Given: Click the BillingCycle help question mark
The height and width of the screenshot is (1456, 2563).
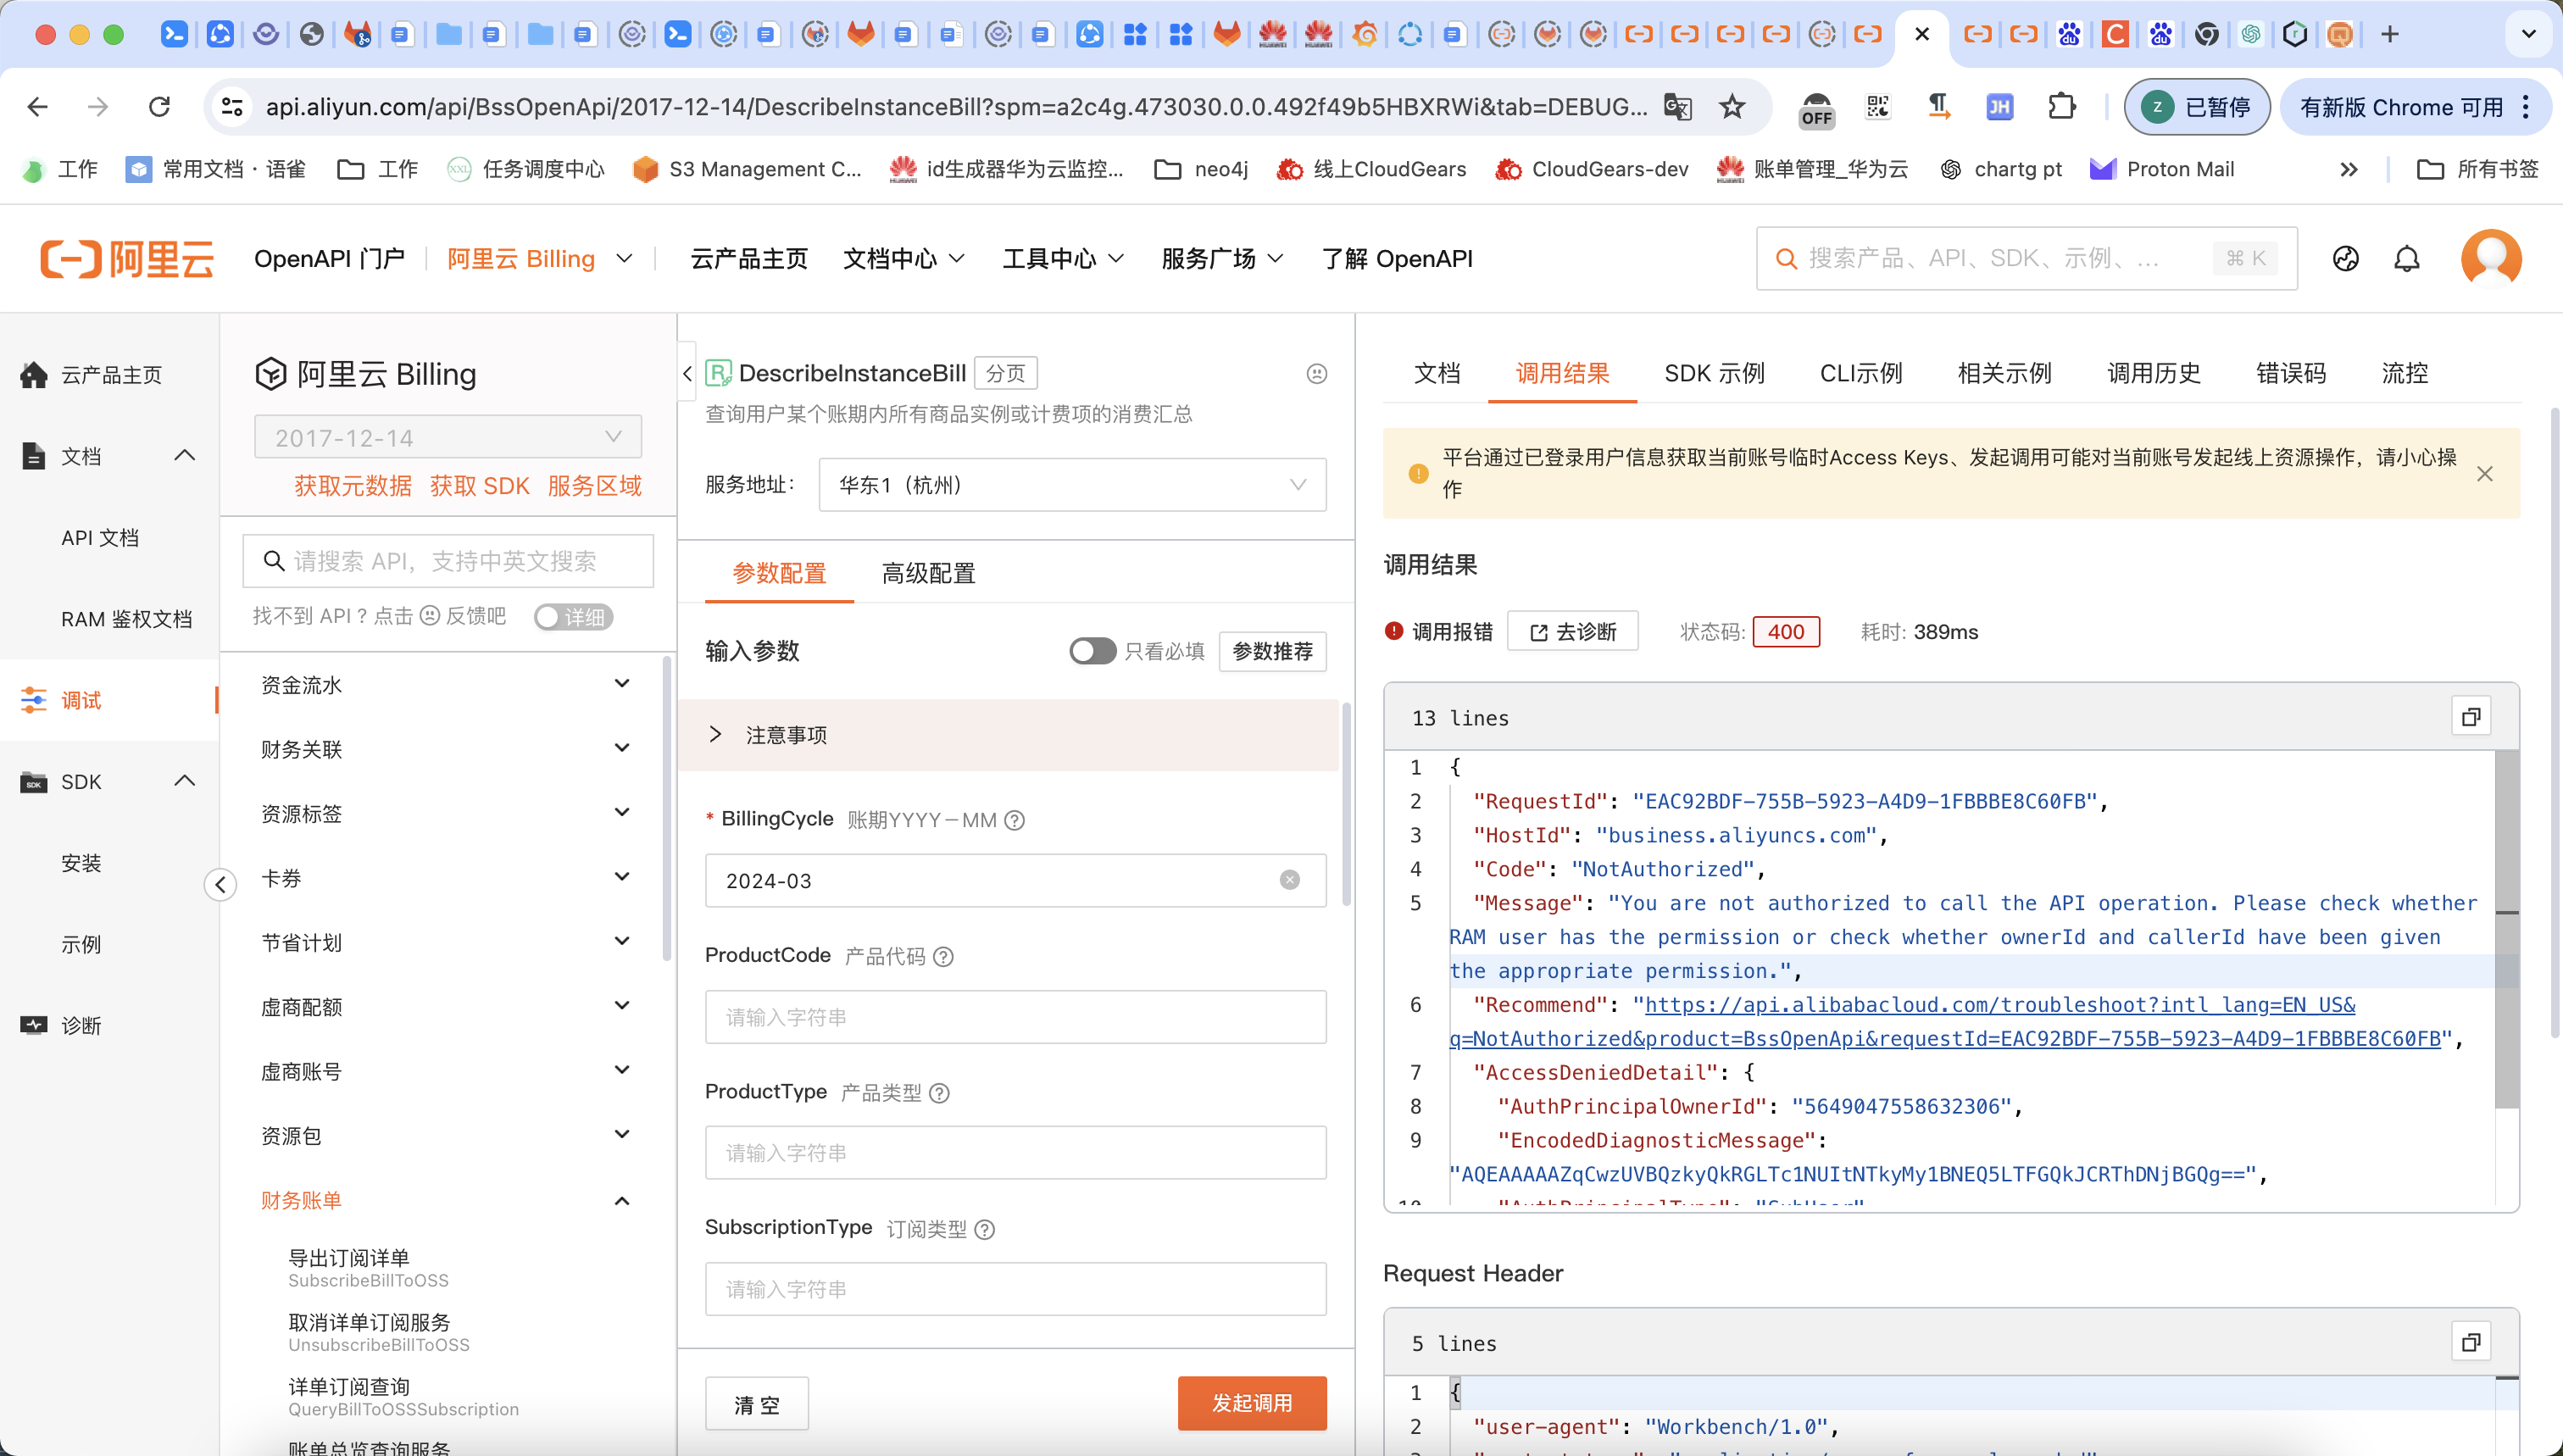Looking at the screenshot, I should click(x=1014, y=821).
